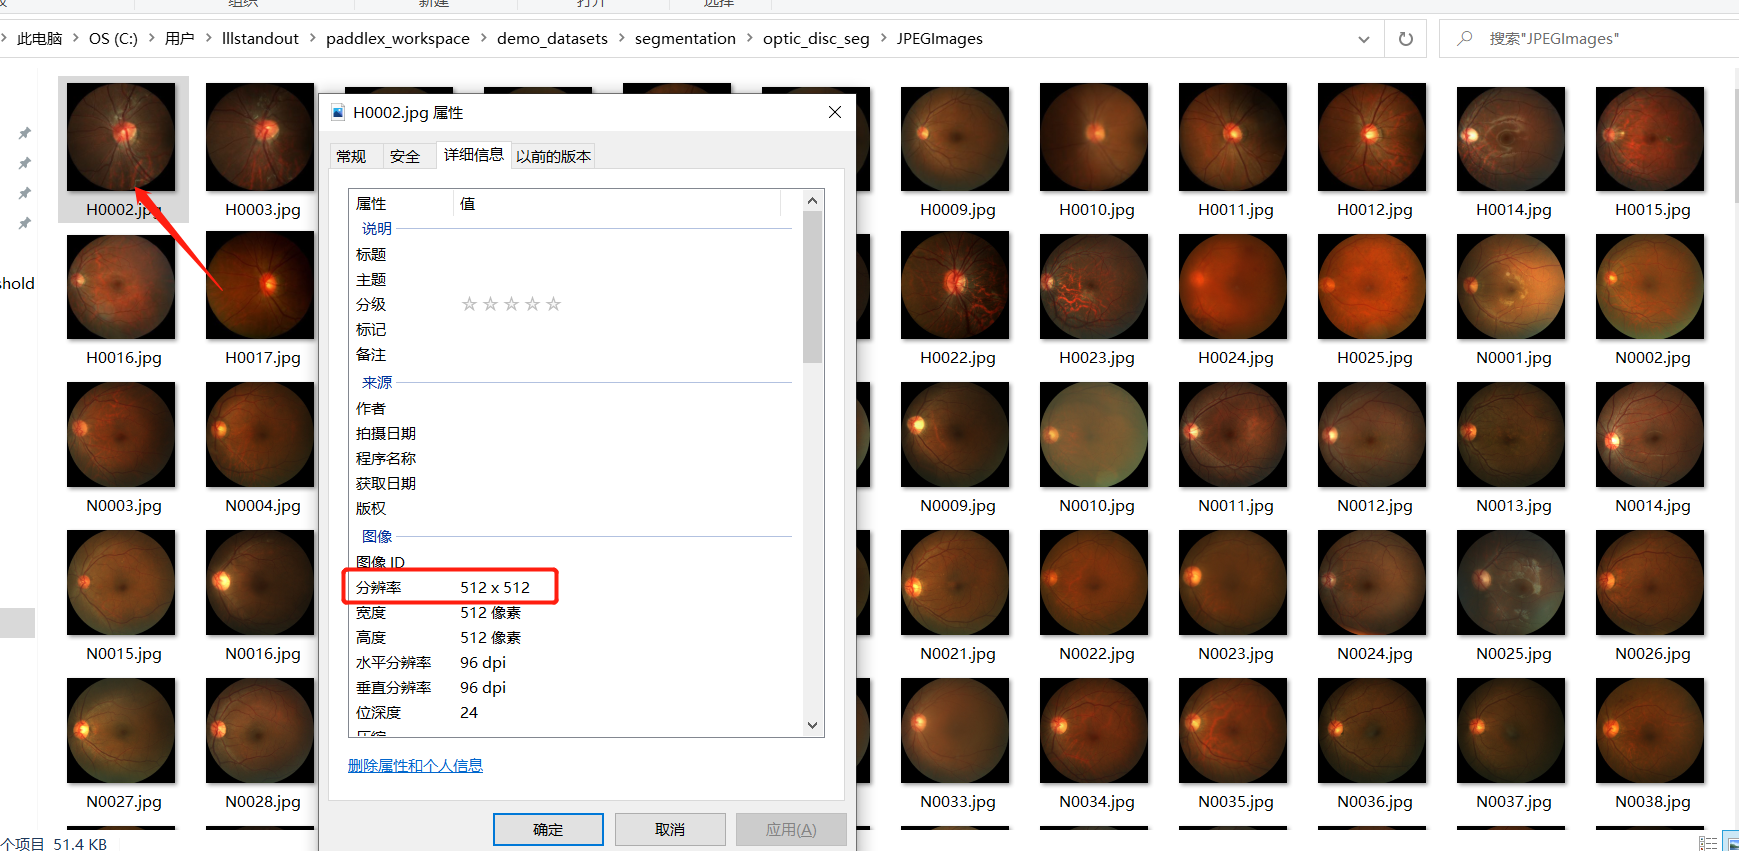The width and height of the screenshot is (1739, 851).
Task: Click the 分辨率 512 x 512 row
Action: tap(450, 587)
